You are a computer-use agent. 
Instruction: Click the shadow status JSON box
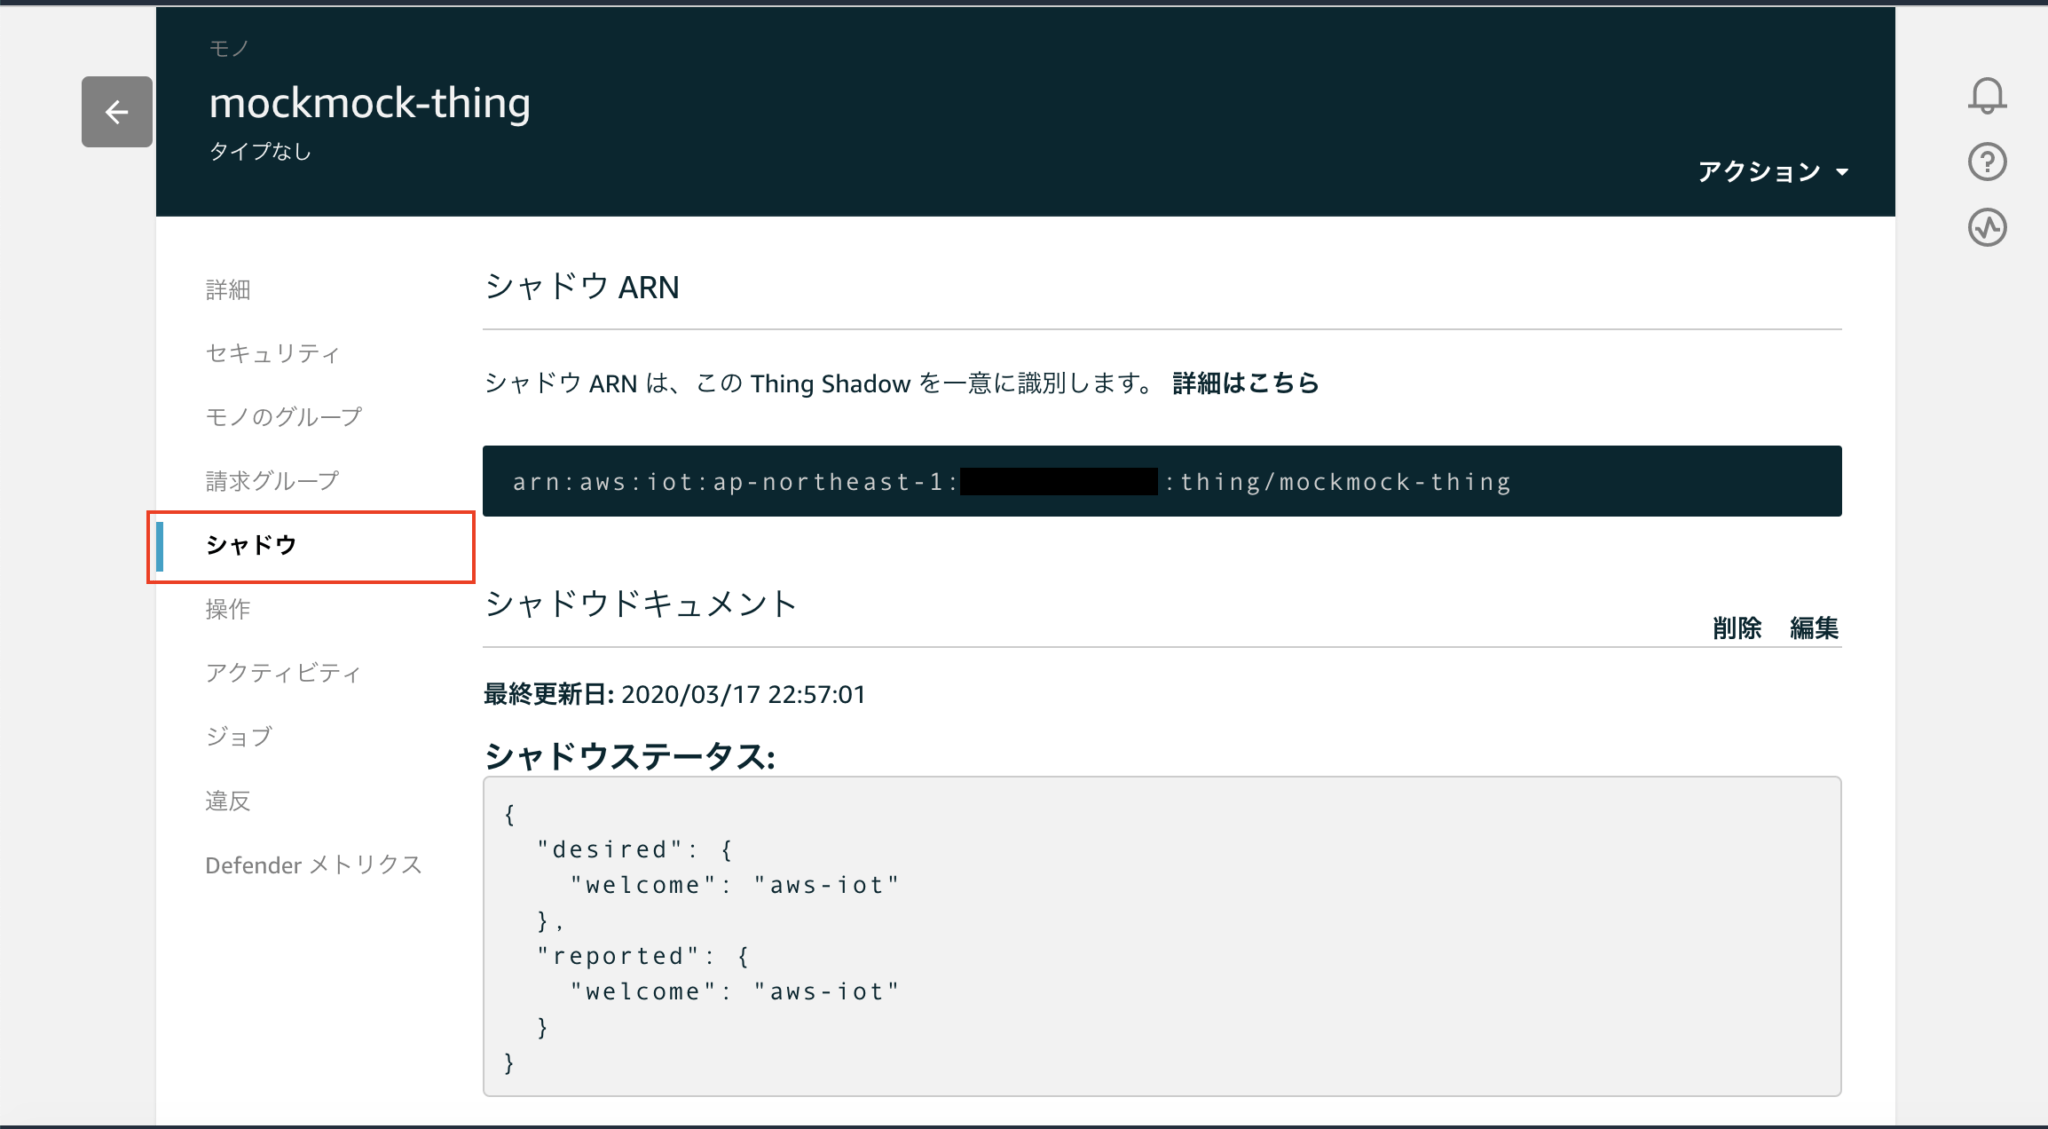pyautogui.click(x=1162, y=936)
